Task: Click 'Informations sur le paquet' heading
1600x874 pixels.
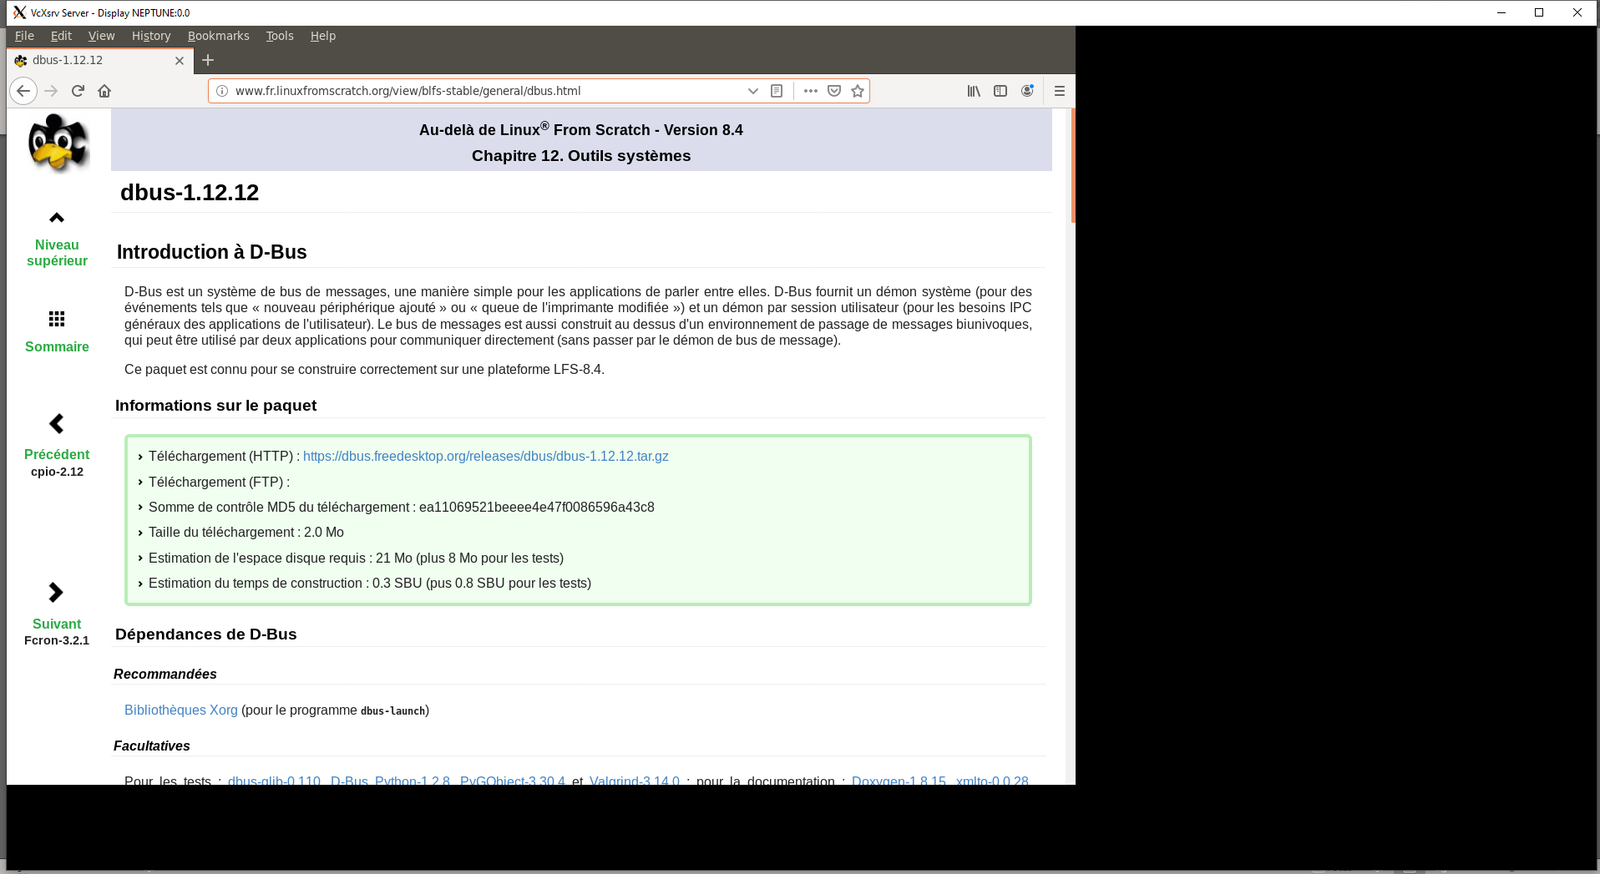Action: 216,405
